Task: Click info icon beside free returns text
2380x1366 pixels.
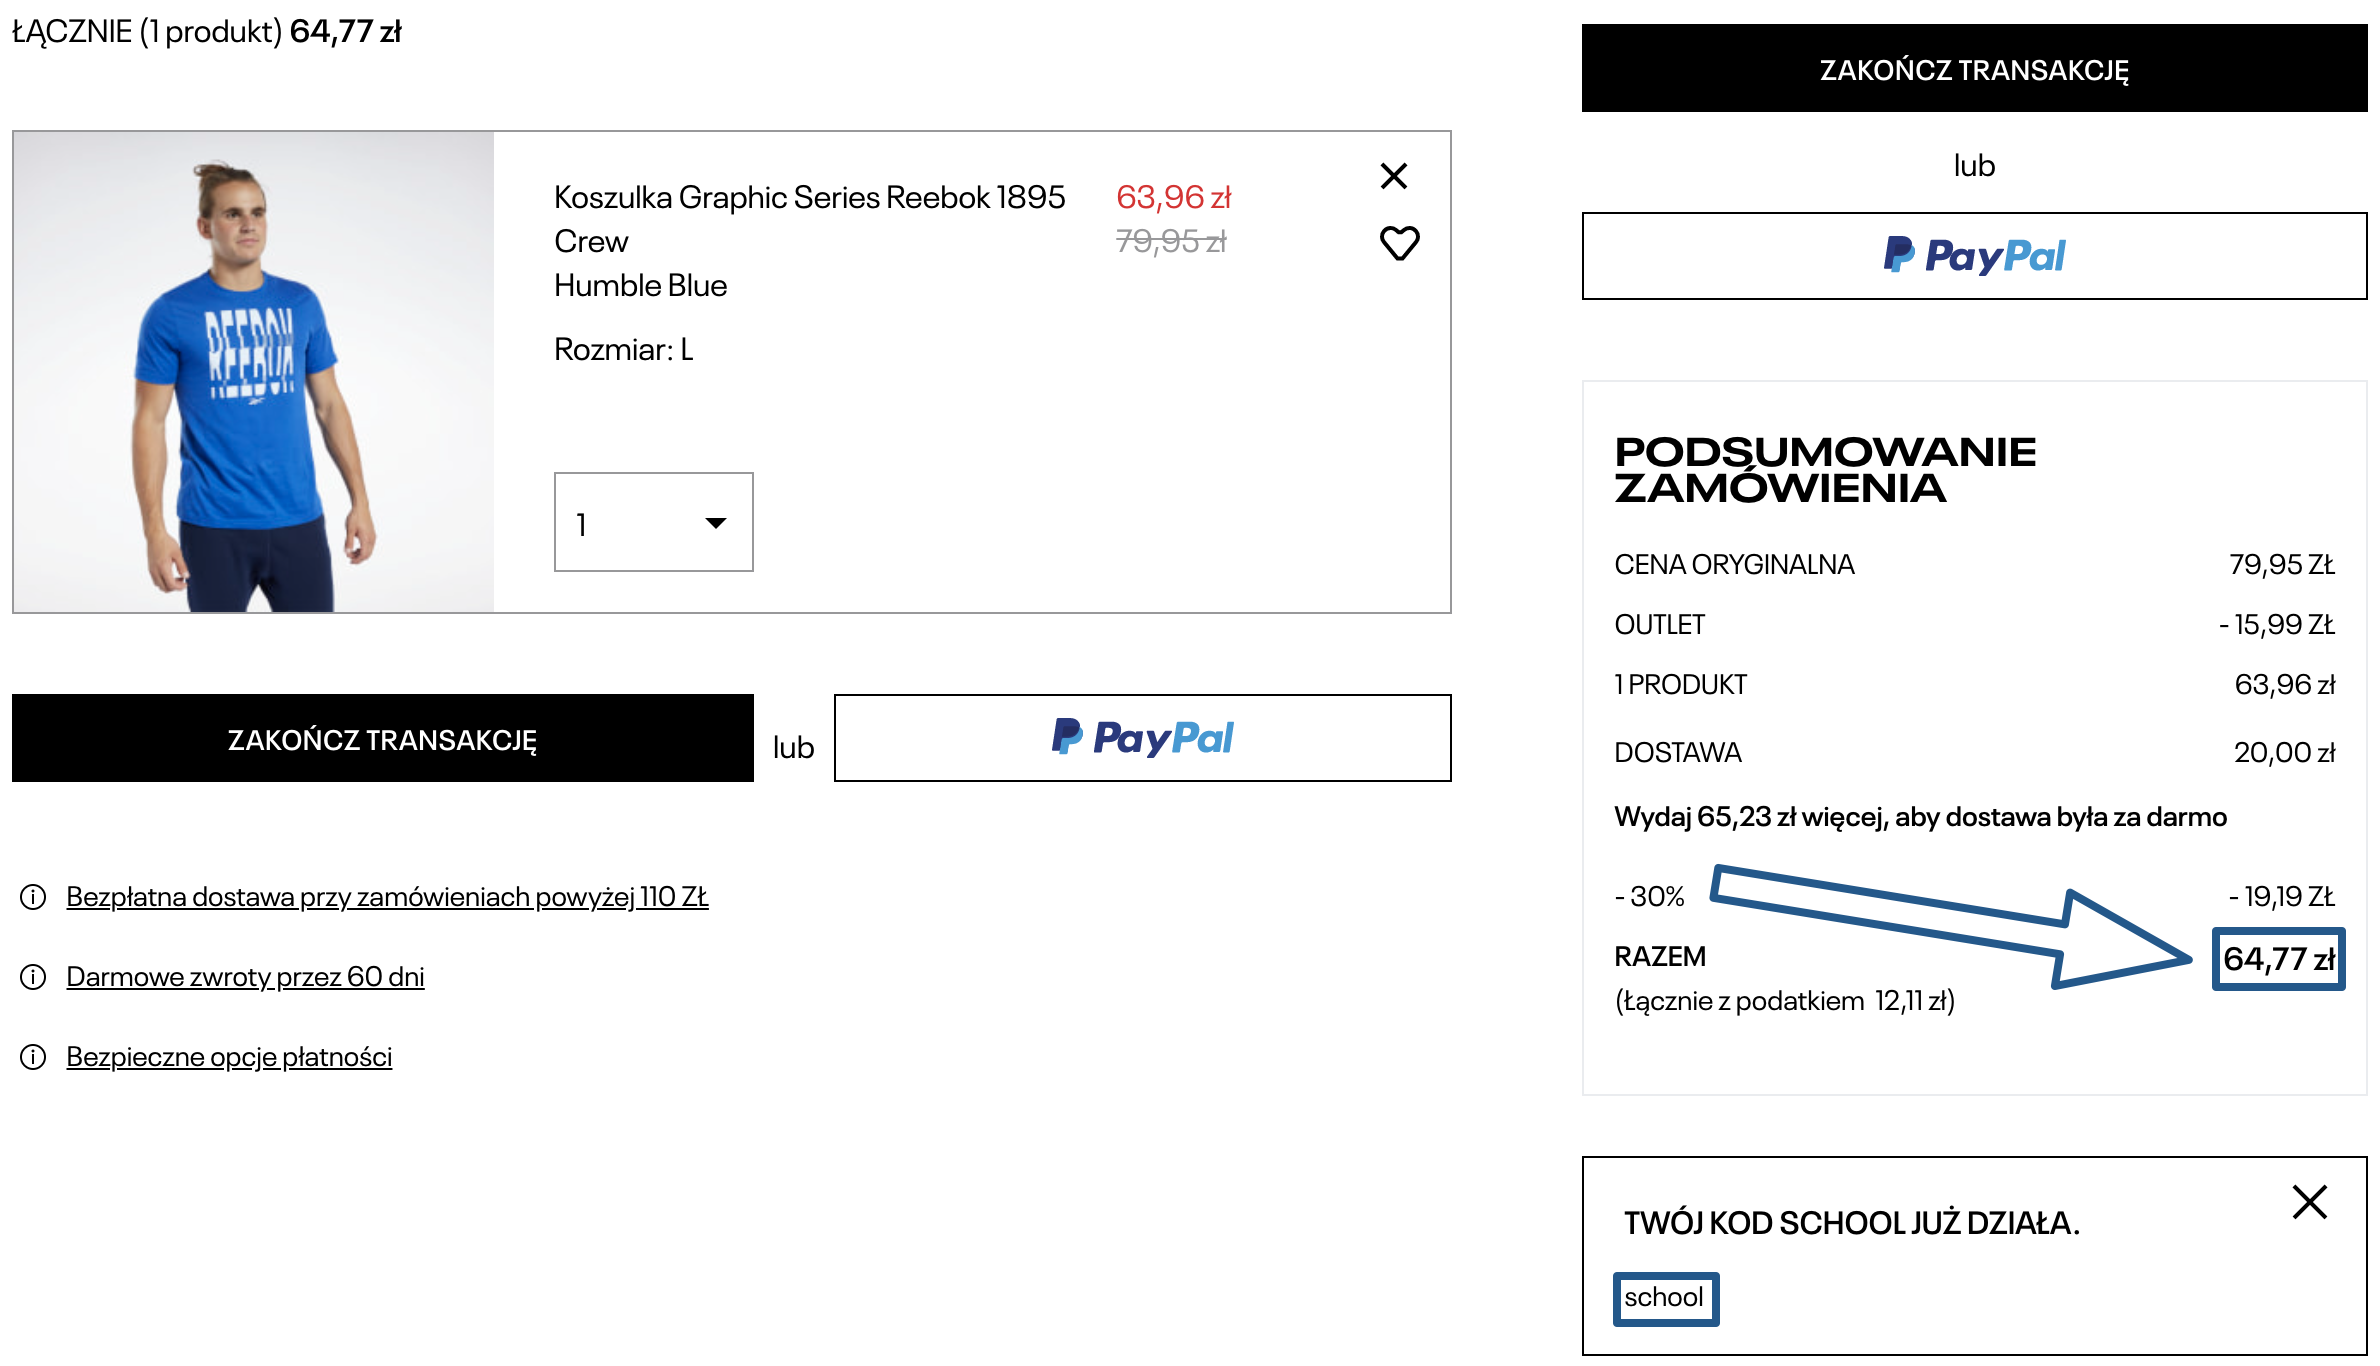Action: pyautogui.click(x=33, y=977)
